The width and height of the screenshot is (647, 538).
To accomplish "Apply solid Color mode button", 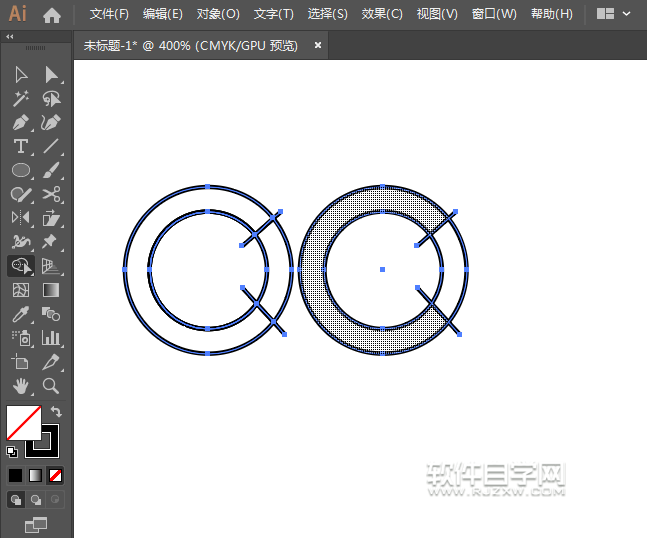I will click(x=16, y=476).
